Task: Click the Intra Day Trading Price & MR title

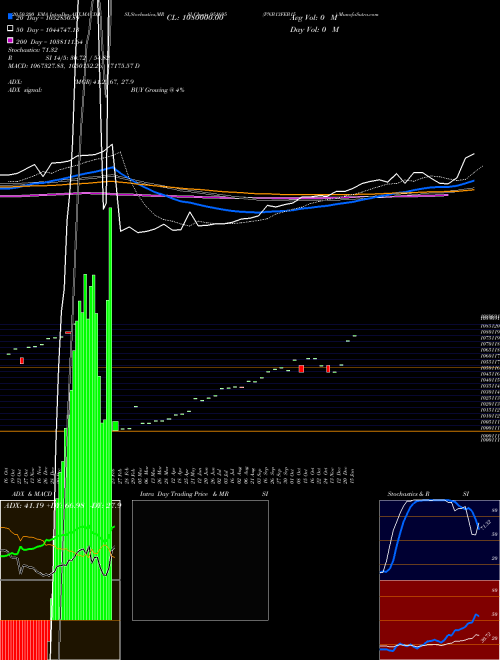Action: pos(184,494)
